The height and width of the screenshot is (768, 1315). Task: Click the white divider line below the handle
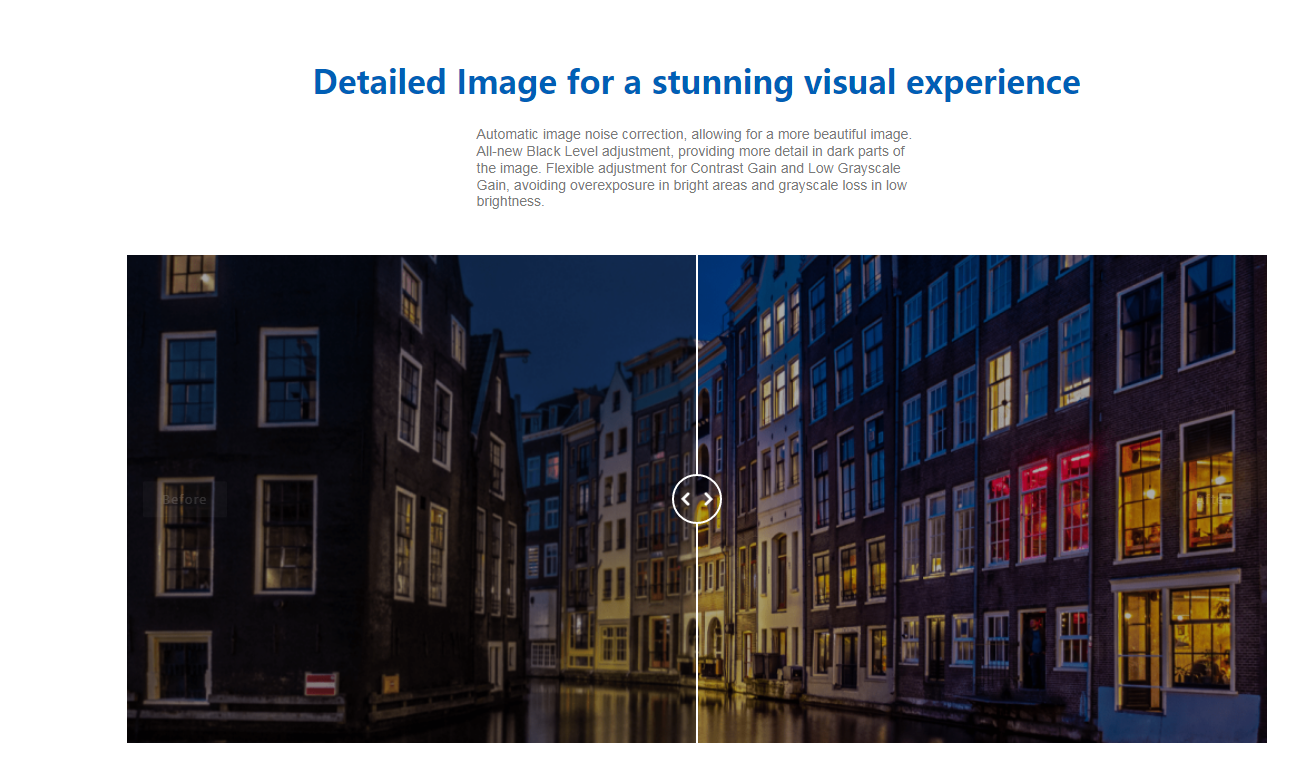click(x=697, y=640)
